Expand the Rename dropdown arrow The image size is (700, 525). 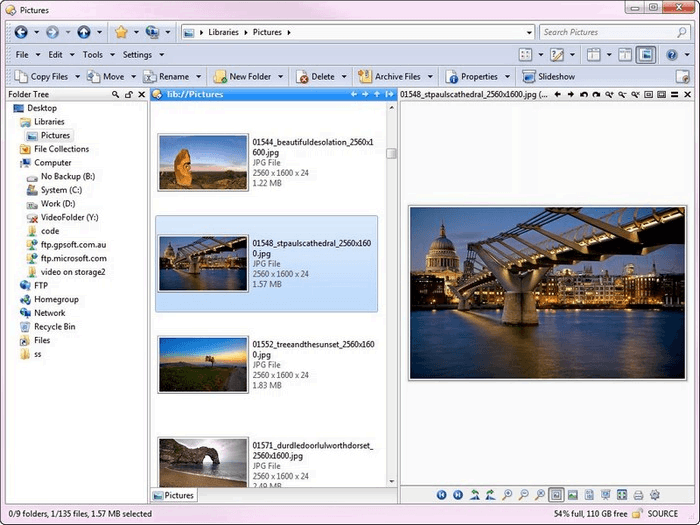click(x=199, y=77)
